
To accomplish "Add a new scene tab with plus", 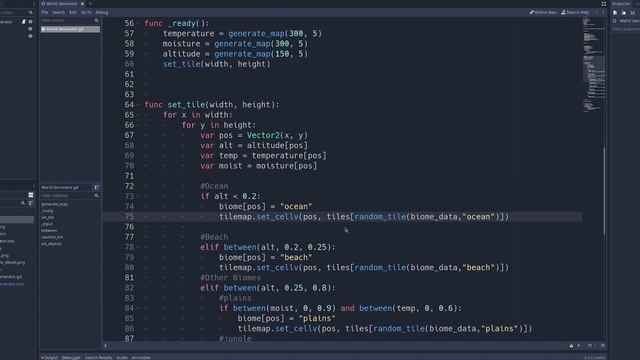I will [90, 4].
